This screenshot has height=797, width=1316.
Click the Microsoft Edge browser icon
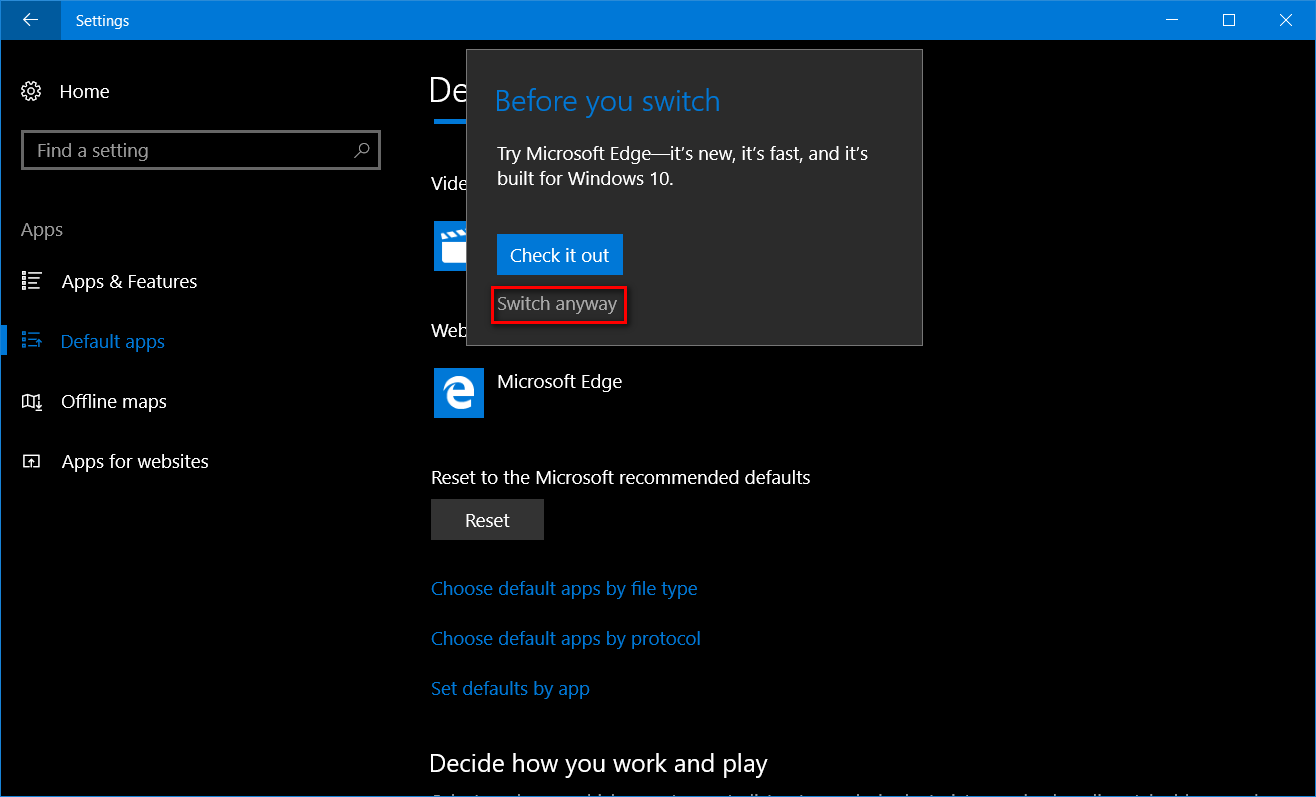tap(459, 392)
